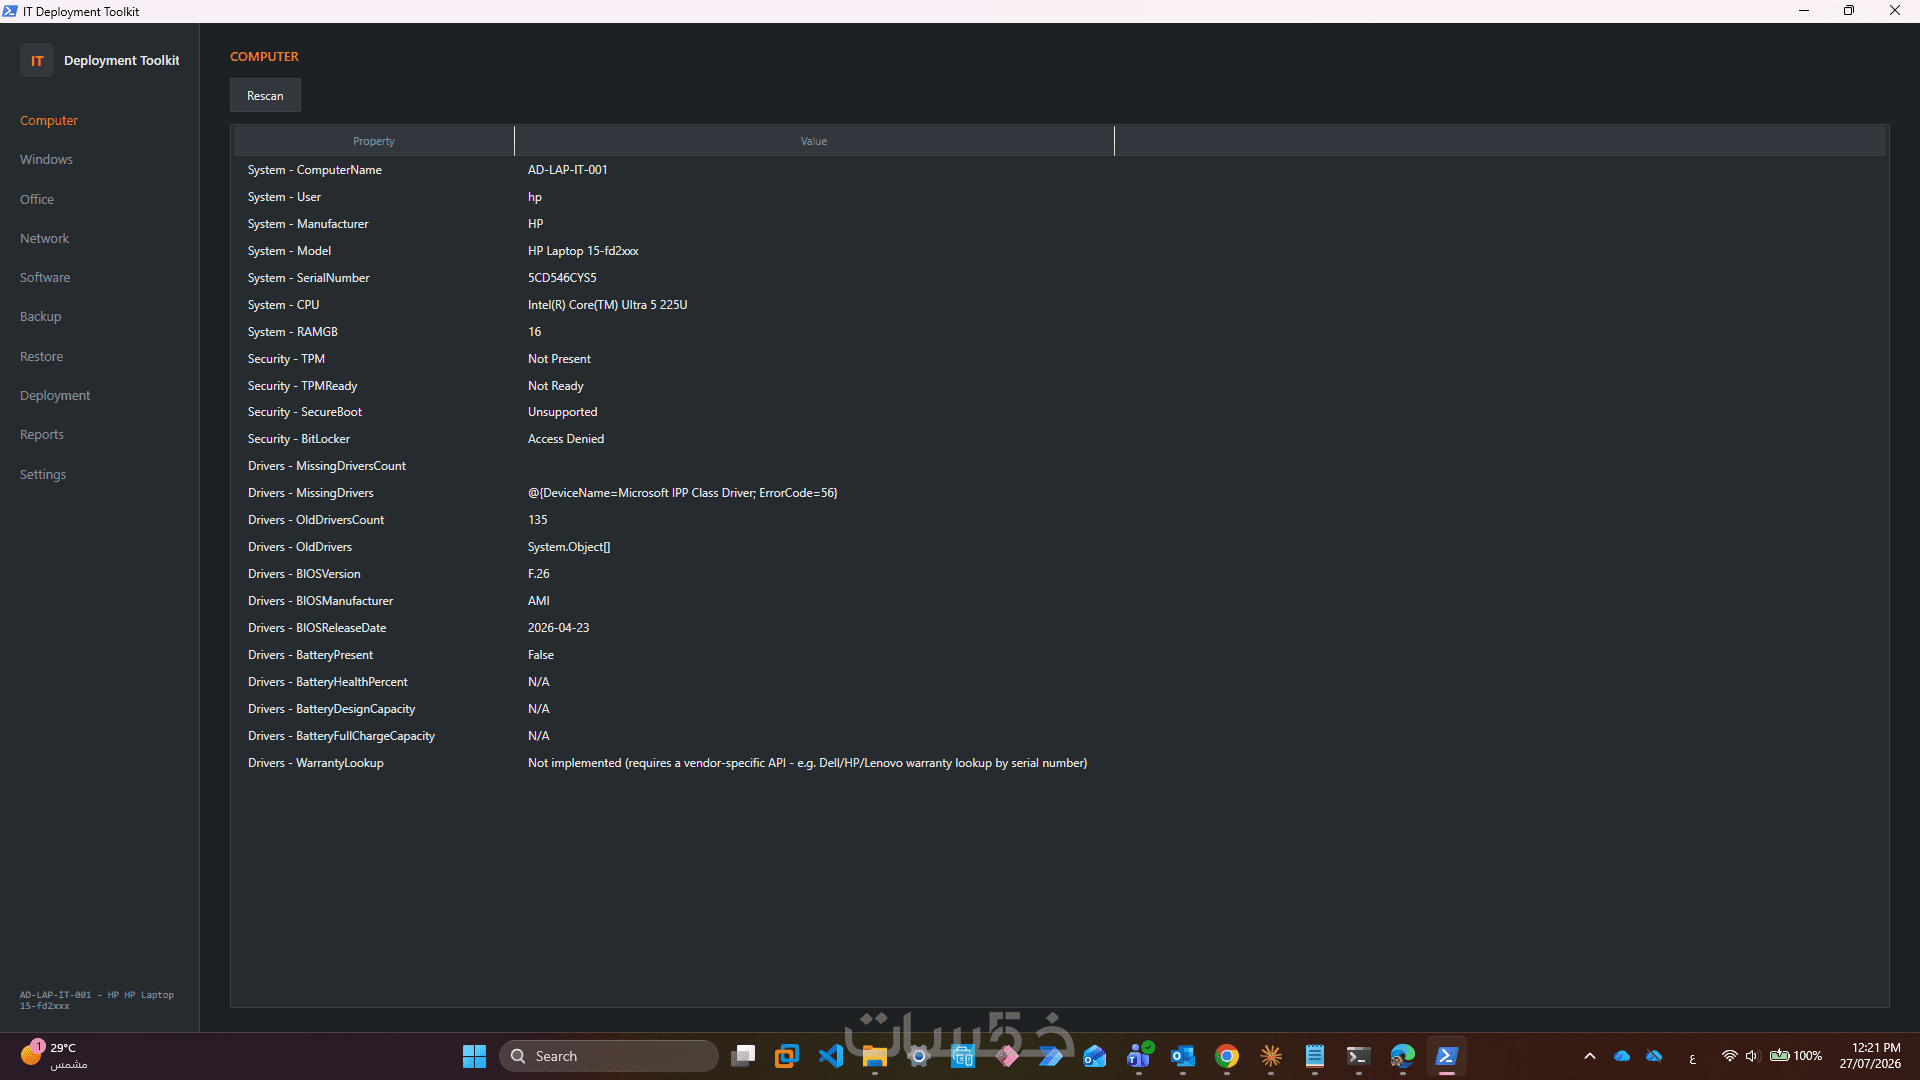Navigate to Restore in the sidebar

[x=42, y=356]
